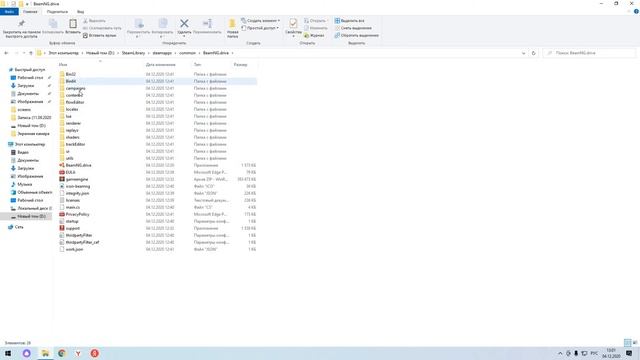
Task: Open the notification center in the system tray
Action: pos(629,353)
